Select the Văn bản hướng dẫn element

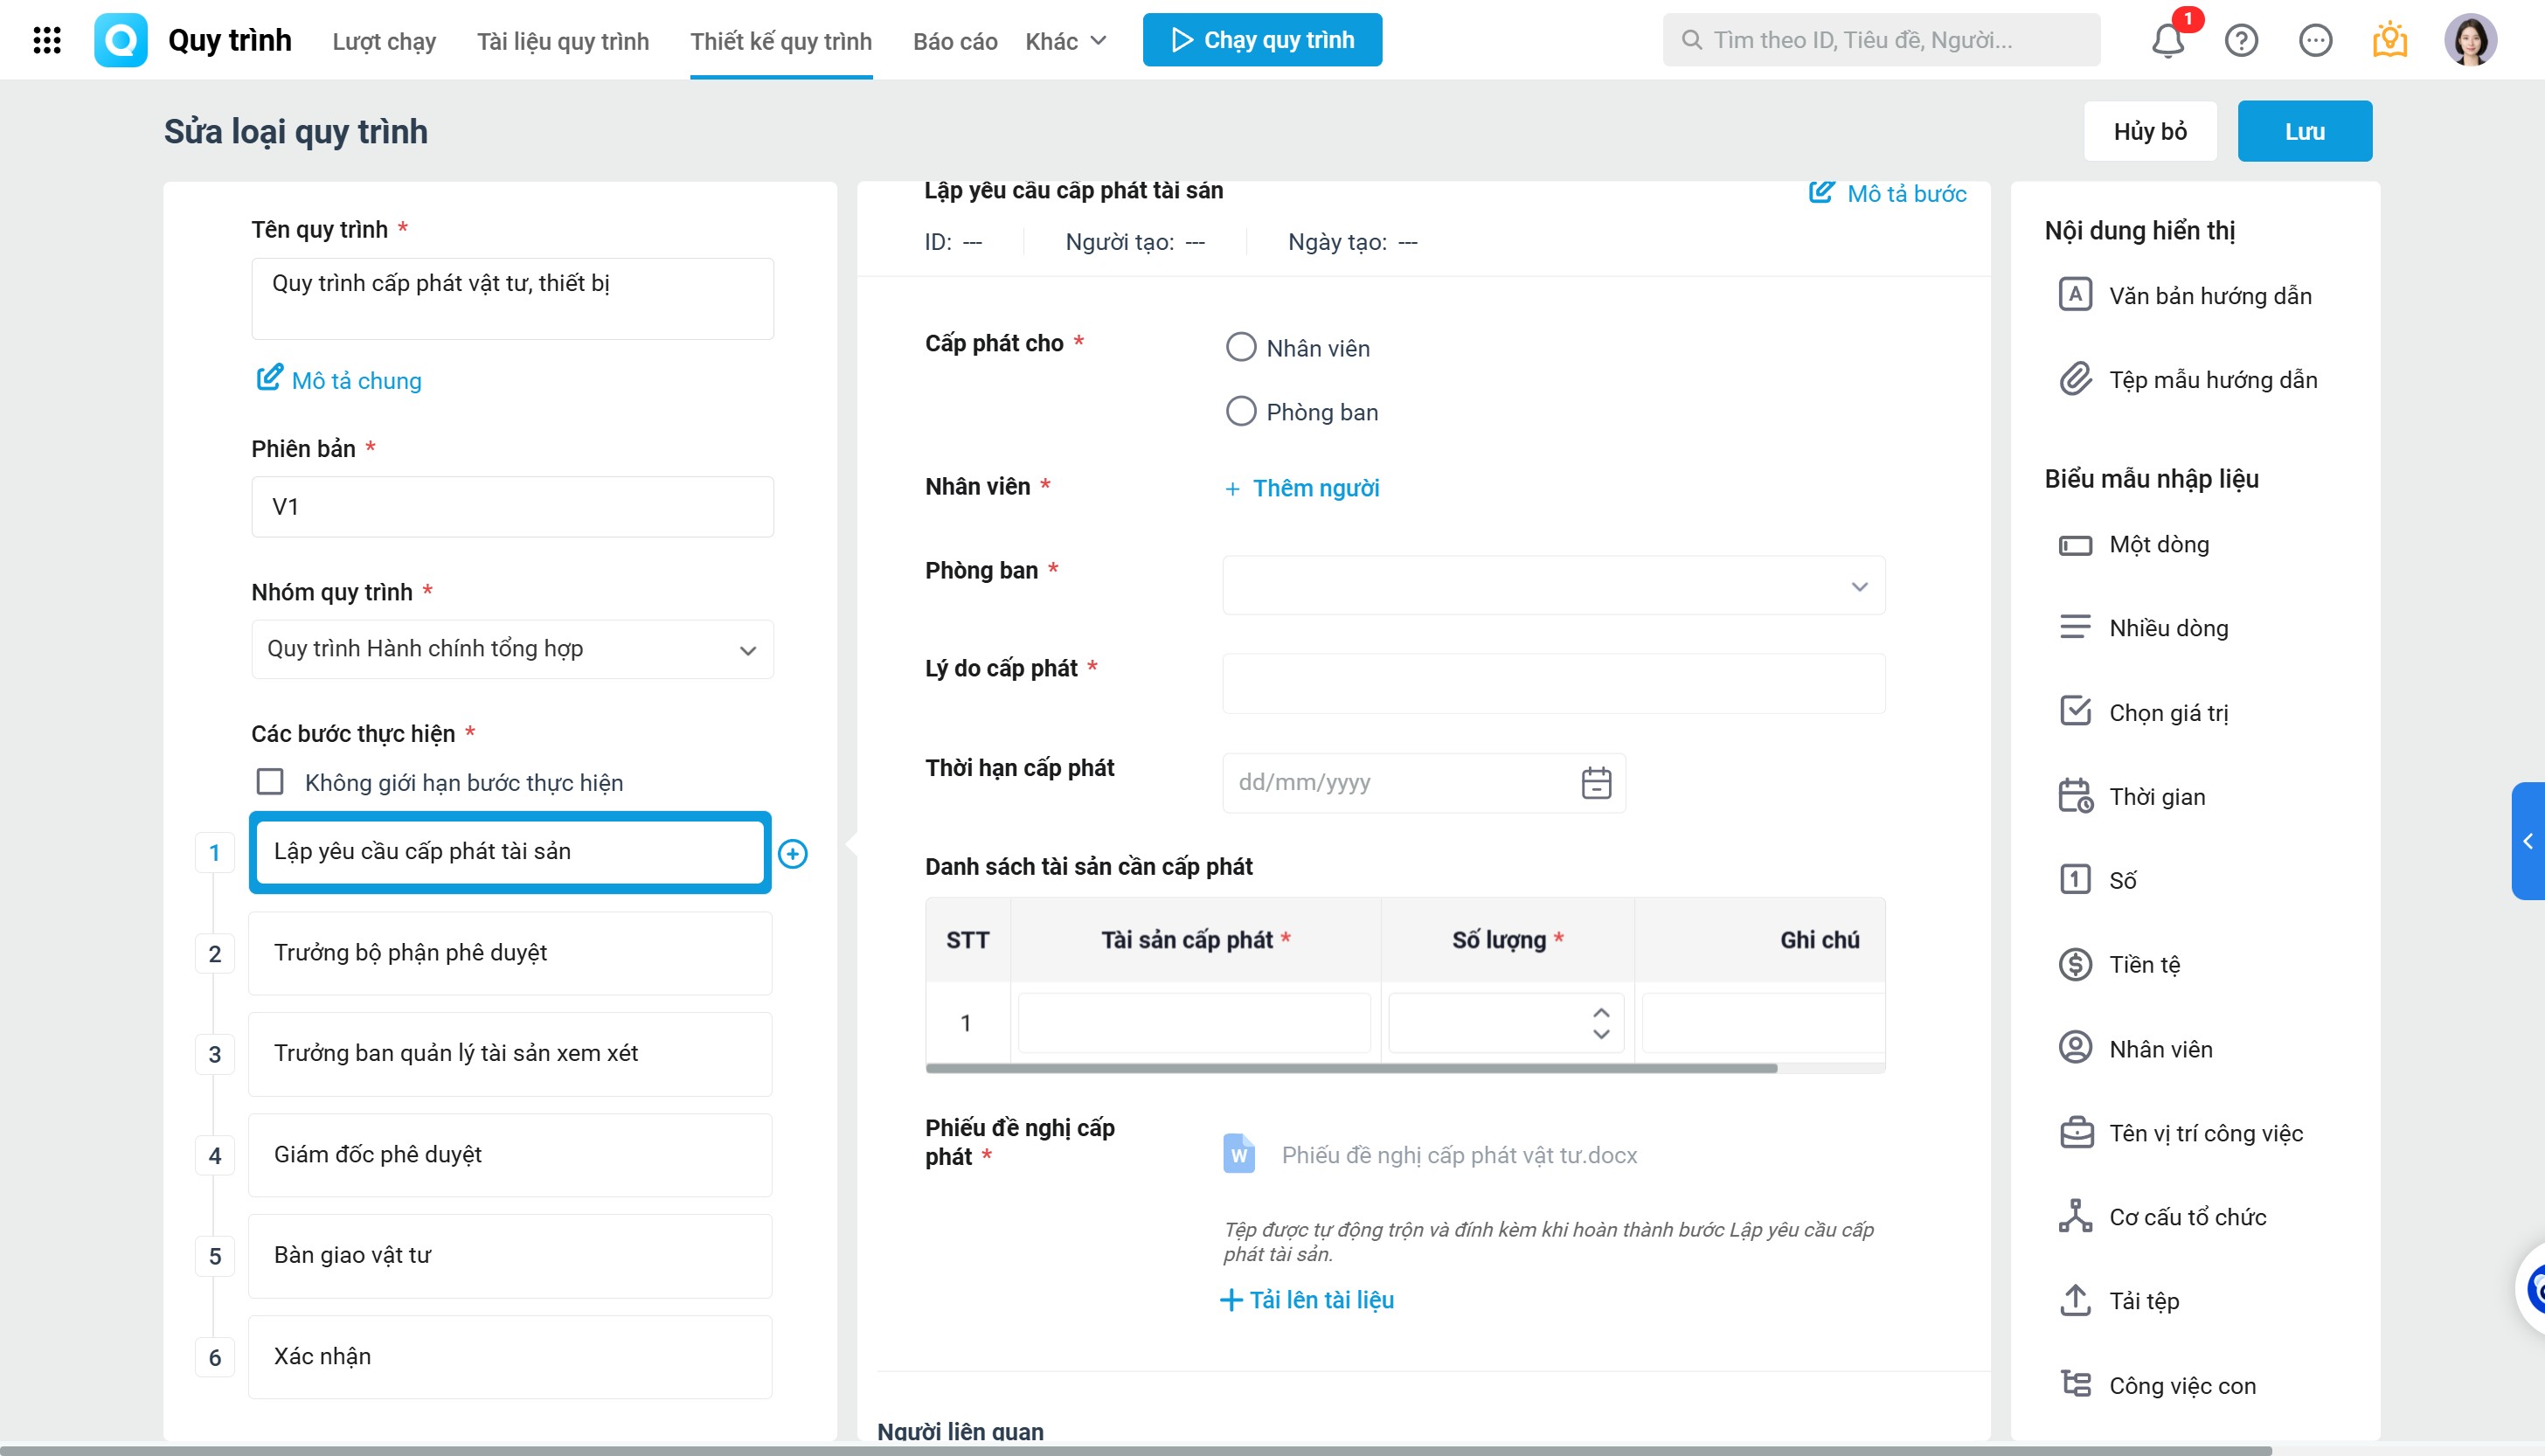(2185, 295)
